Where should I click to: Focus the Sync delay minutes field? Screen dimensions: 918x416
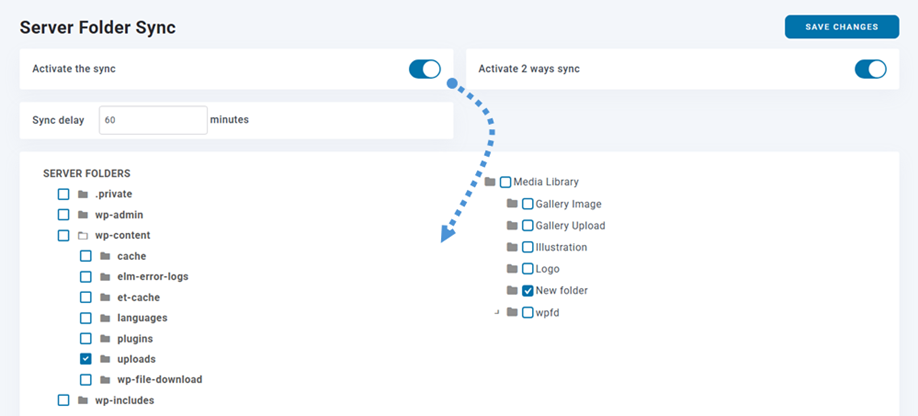[x=152, y=120]
